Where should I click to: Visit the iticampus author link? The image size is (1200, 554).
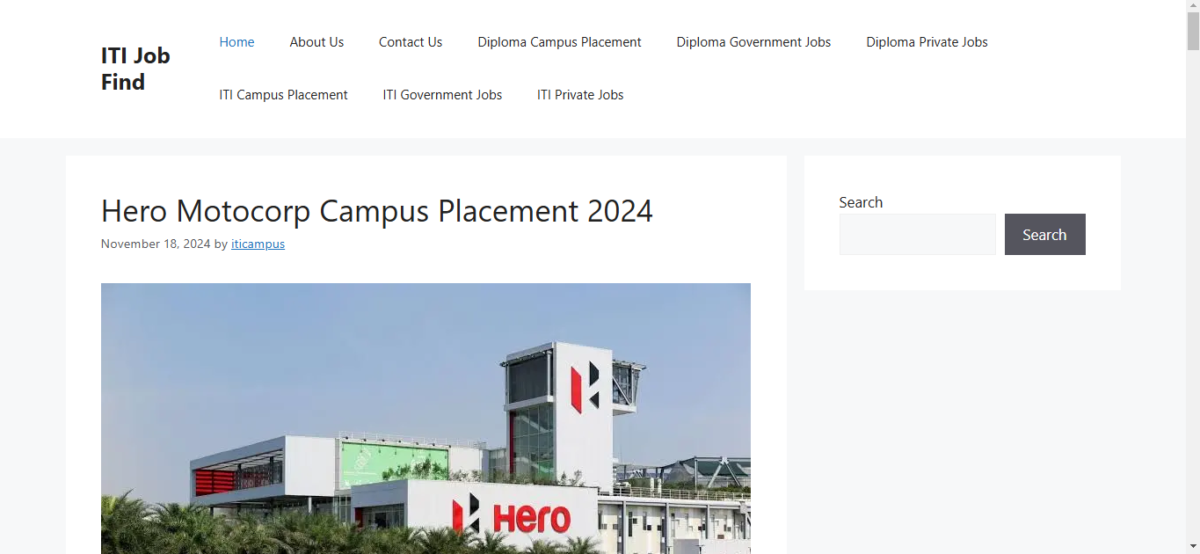pyautogui.click(x=258, y=244)
